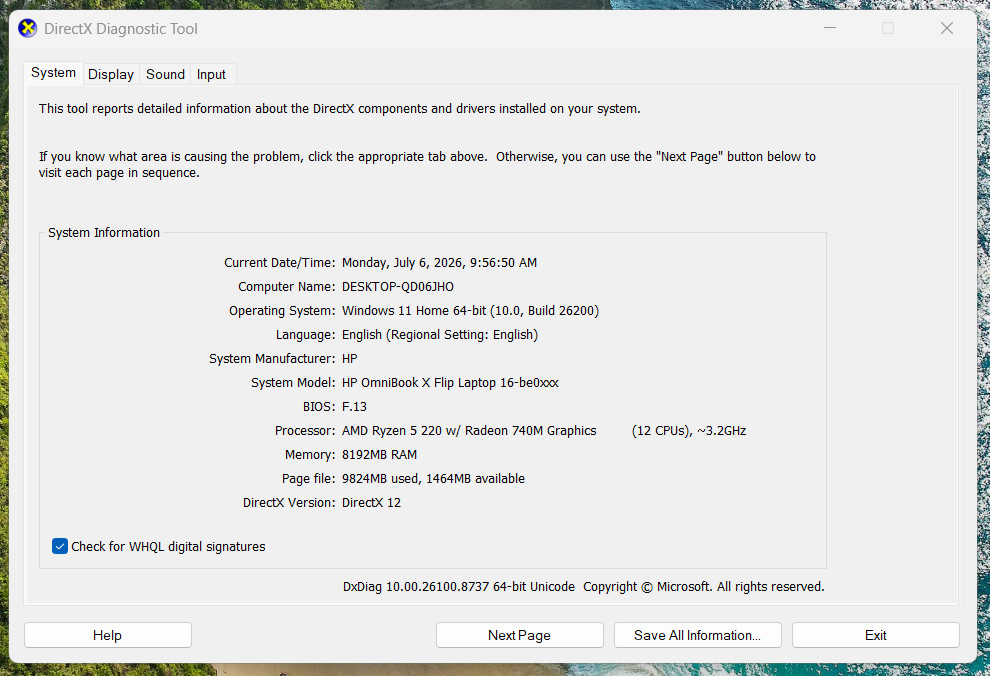The width and height of the screenshot is (990, 676).
Task: Click the computer name DESKTOP-QD06JHO
Action: (x=398, y=287)
